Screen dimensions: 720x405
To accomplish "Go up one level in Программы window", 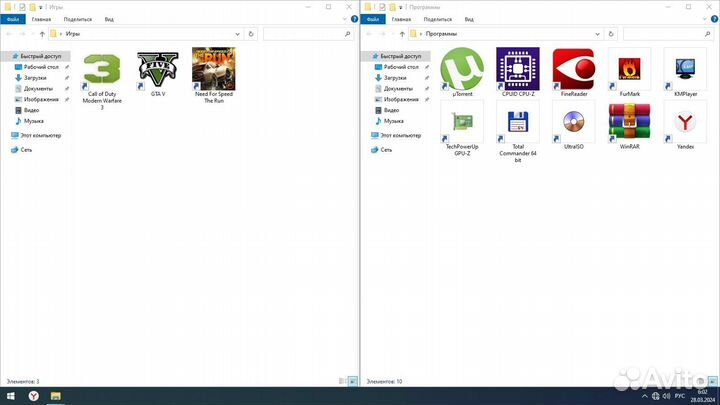I will (402, 34).
